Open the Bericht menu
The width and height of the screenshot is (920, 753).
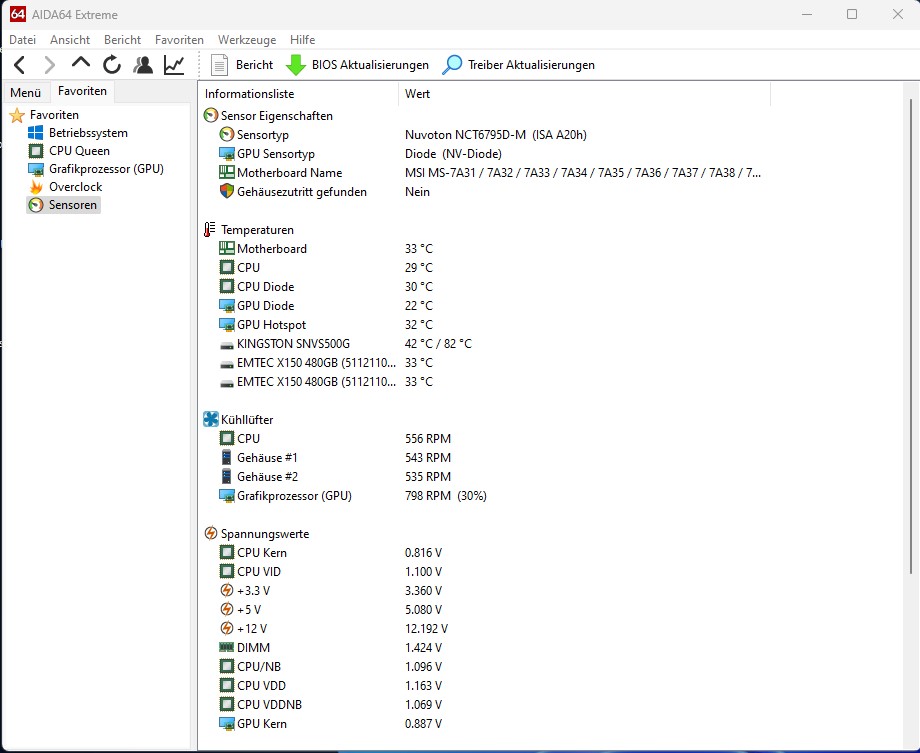122,40
